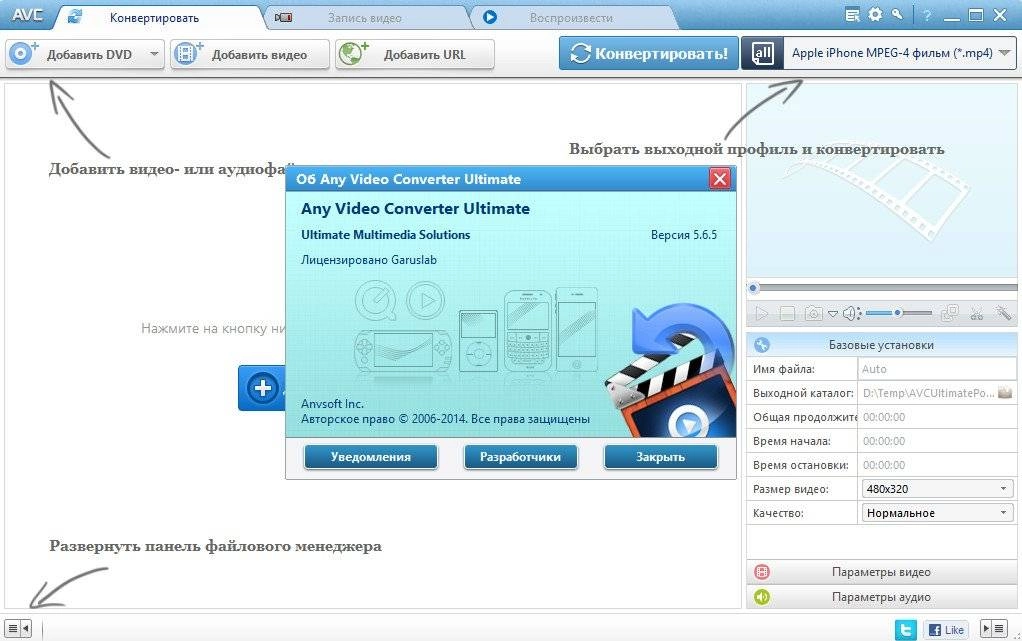Toggle right panel icon at bottom right
This screenshot has width=1022, height=641.
[993, 629]
